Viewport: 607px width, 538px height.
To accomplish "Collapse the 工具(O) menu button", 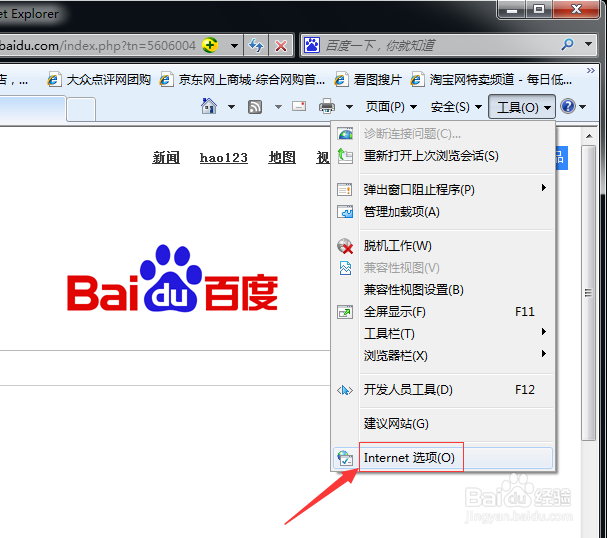I will 522,107.
